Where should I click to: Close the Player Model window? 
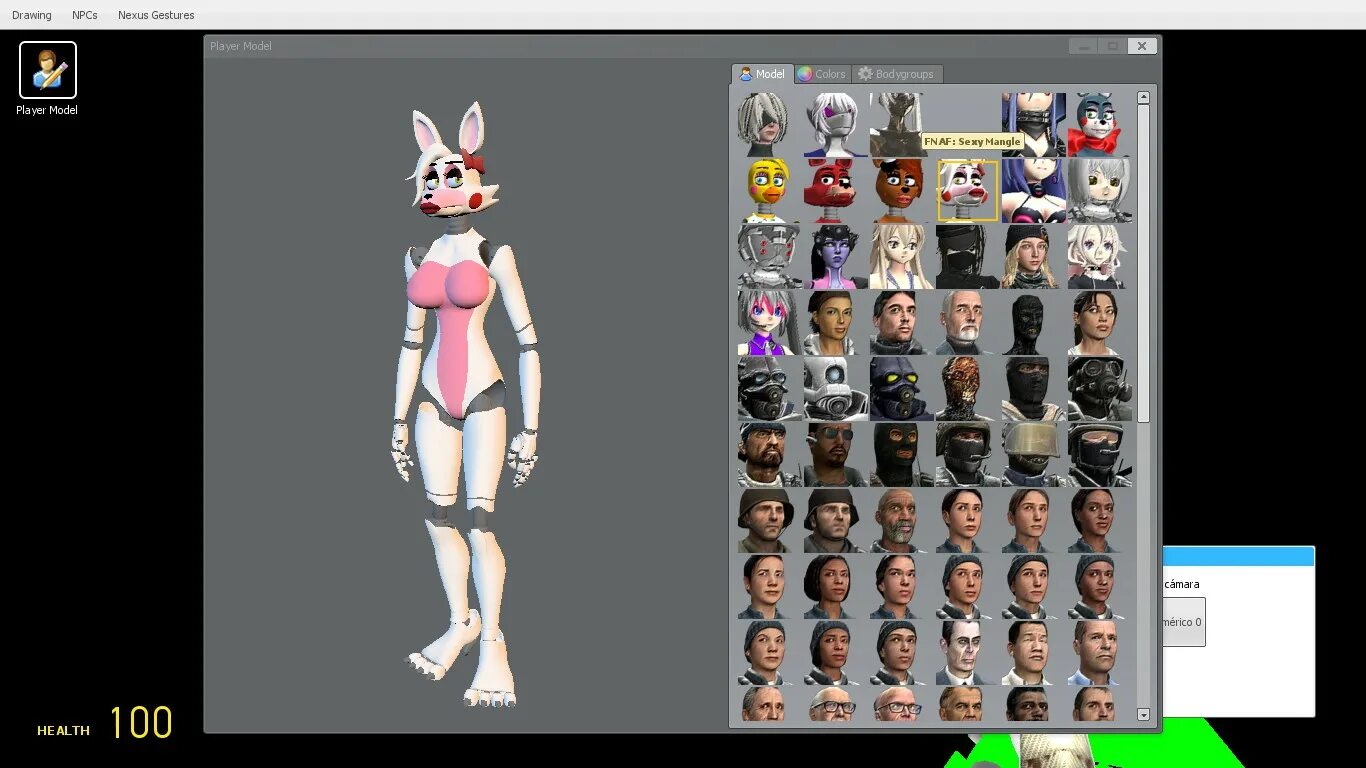pos(1142,46)
